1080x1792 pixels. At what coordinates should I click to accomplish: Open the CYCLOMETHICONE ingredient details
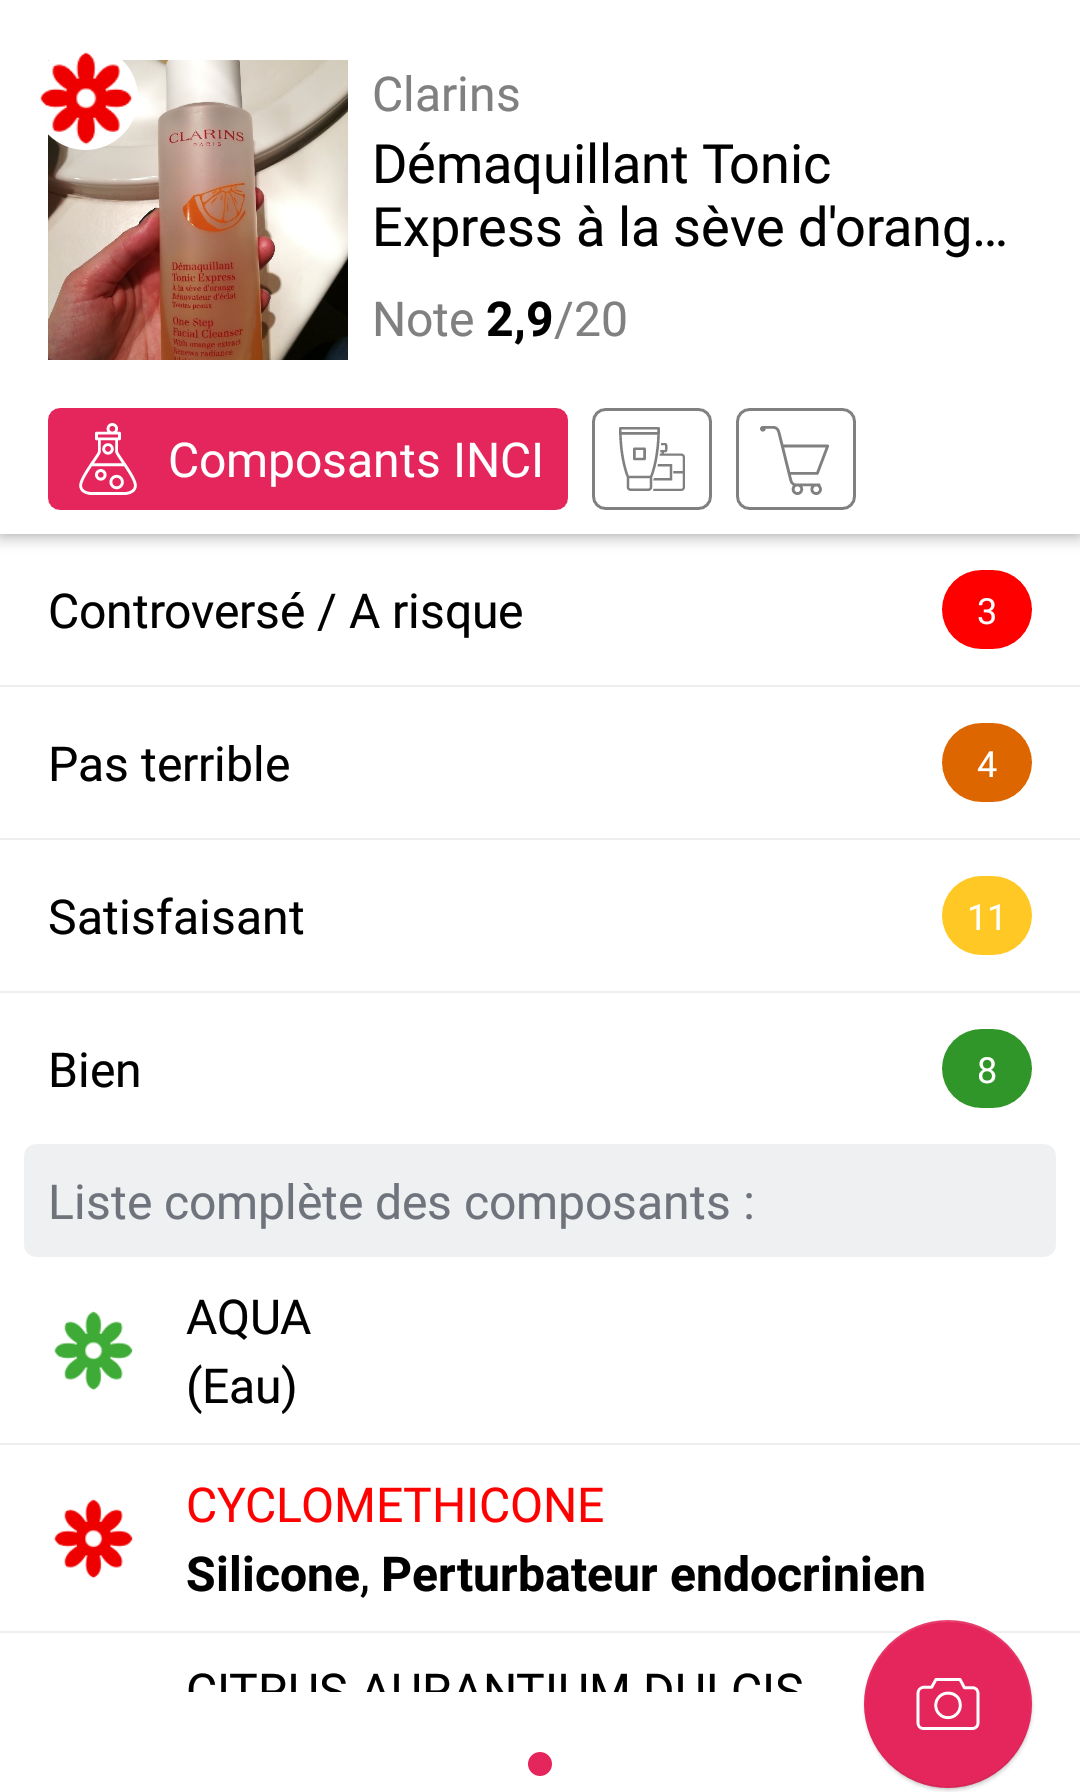click(555, 1540)
